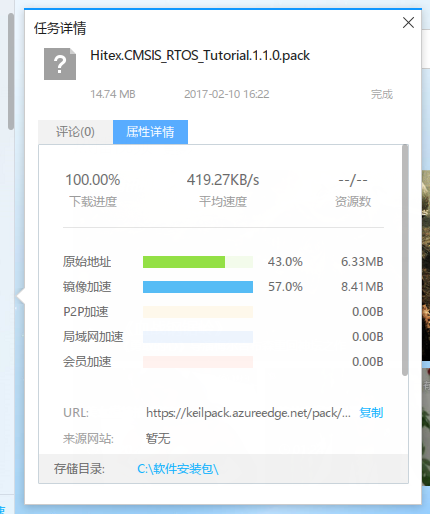The width and height of the screenshot is (430, 514).
Task: Click the 57.0% percentage value
Action: [285, 287]
